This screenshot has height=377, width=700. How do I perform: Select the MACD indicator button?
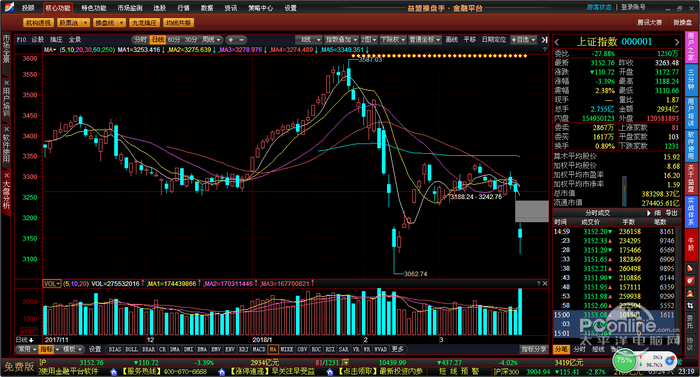coord(259,349)
